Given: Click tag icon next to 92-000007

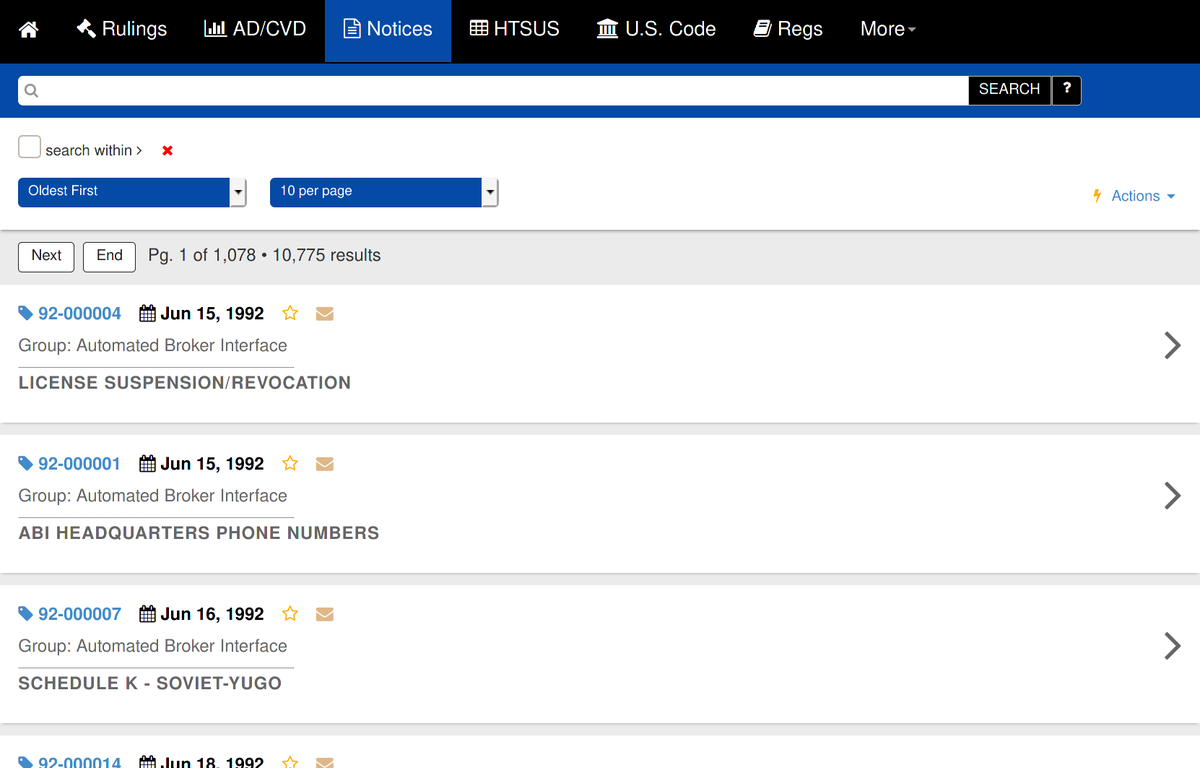Looking at the screenshot, I should click(x=26, y=614).
